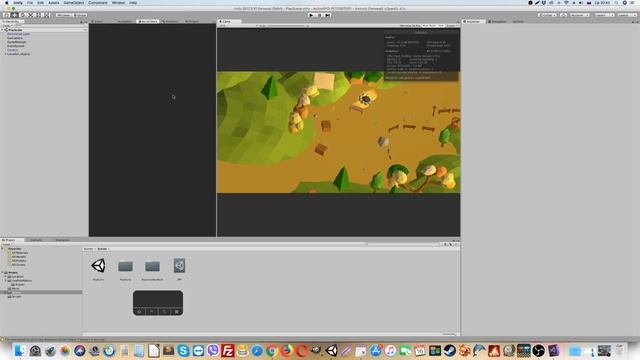Toggle the Global/Local handle rotation button
The width and height of the screenshot is (640, 360).
[x=80, y=15]
